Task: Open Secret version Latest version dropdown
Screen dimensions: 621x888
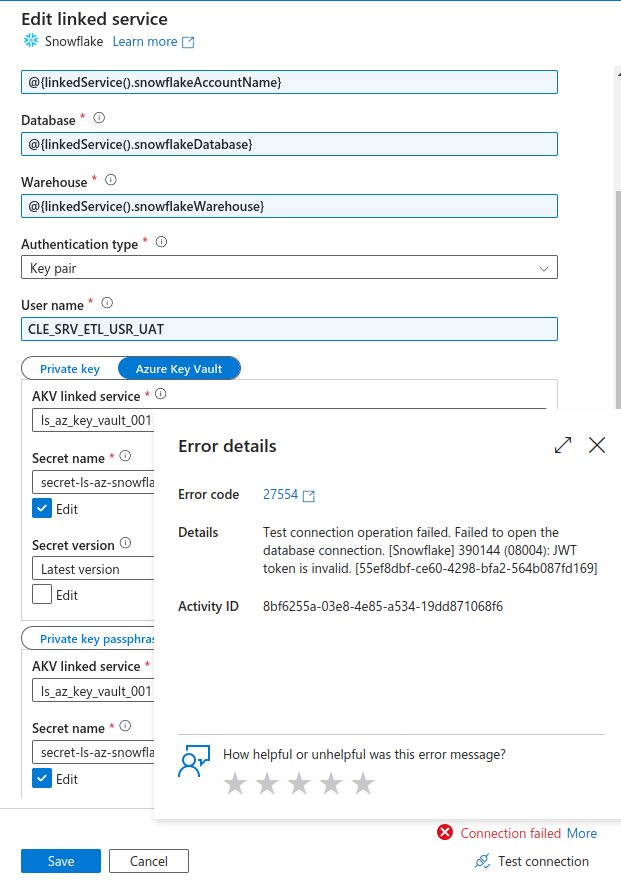Action: 93,569
